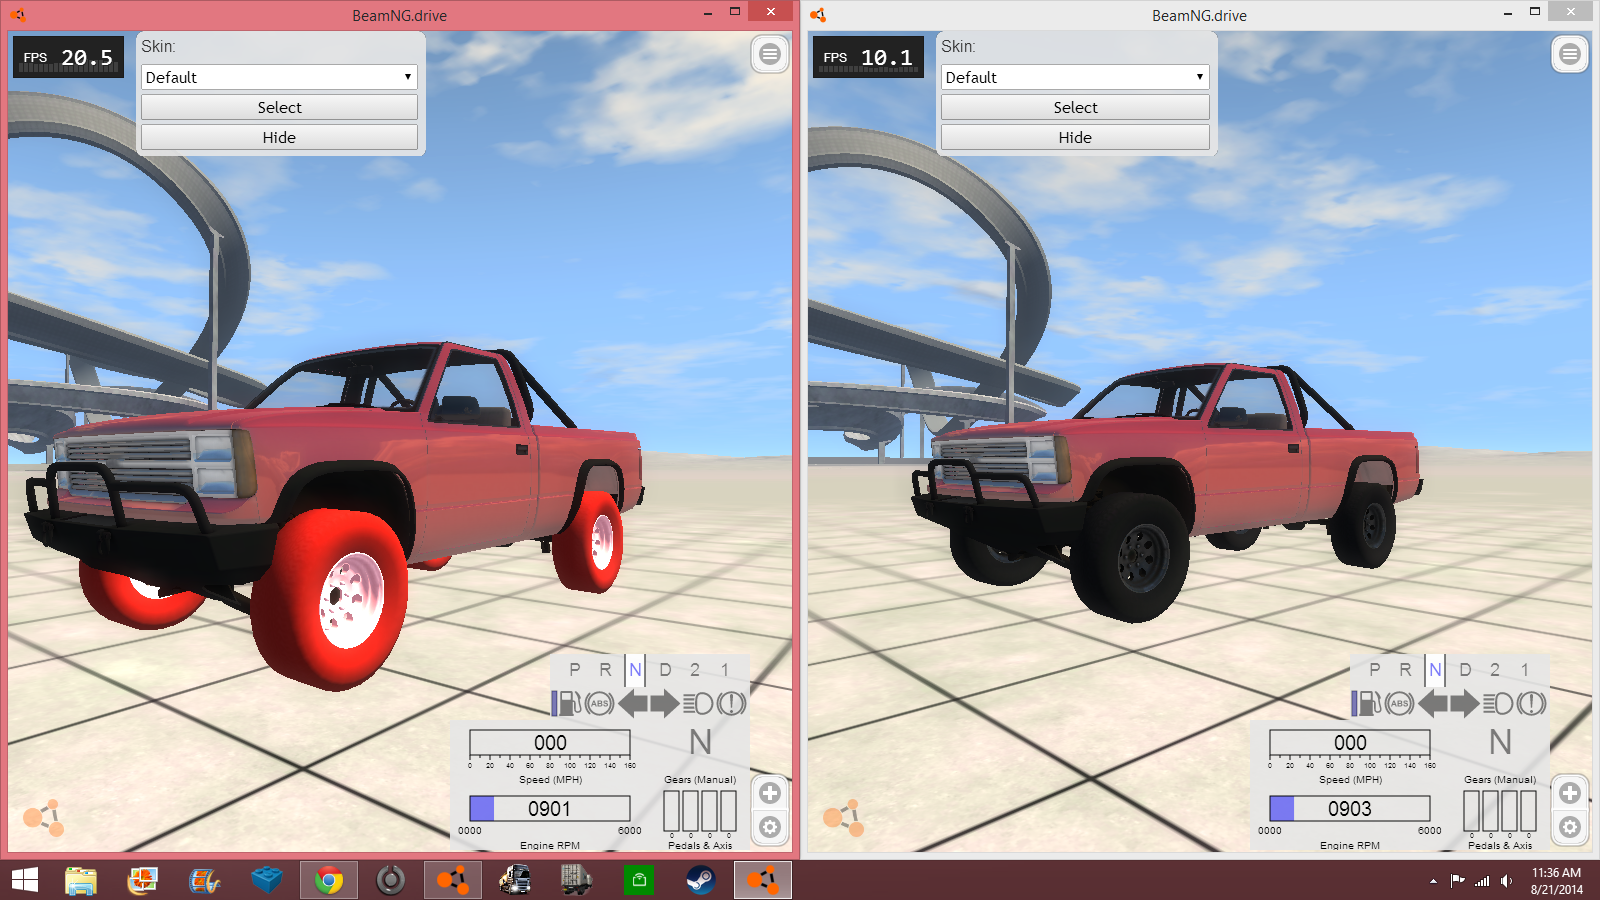Viewport: 1600px width, 900px height.
Task: Click the BeamNG logo in left window's corner
Action: tap(43, 817)
